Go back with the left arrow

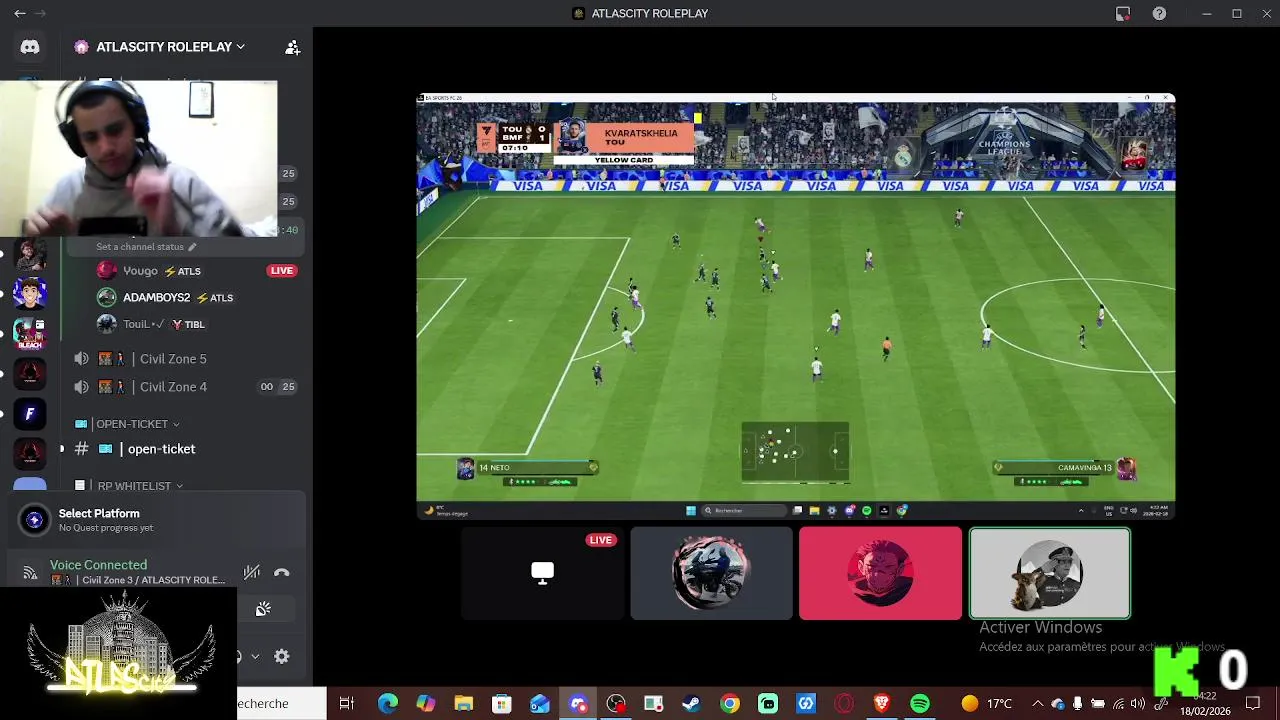[x=20, y=14]
